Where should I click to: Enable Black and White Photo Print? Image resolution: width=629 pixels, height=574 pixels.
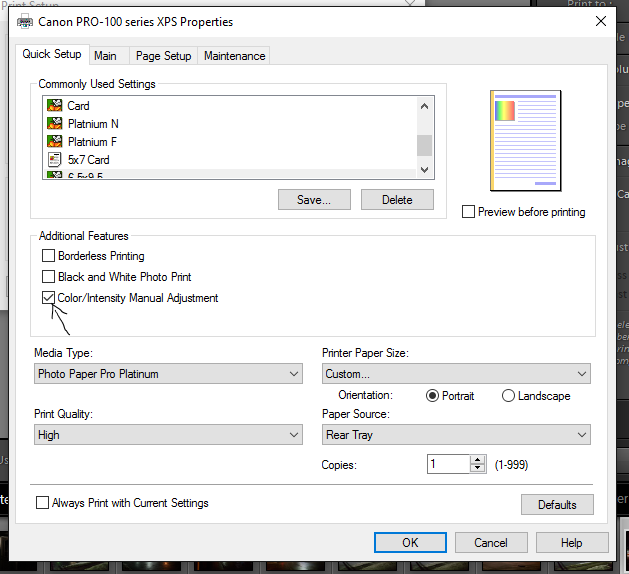click(x=48, y=276)
